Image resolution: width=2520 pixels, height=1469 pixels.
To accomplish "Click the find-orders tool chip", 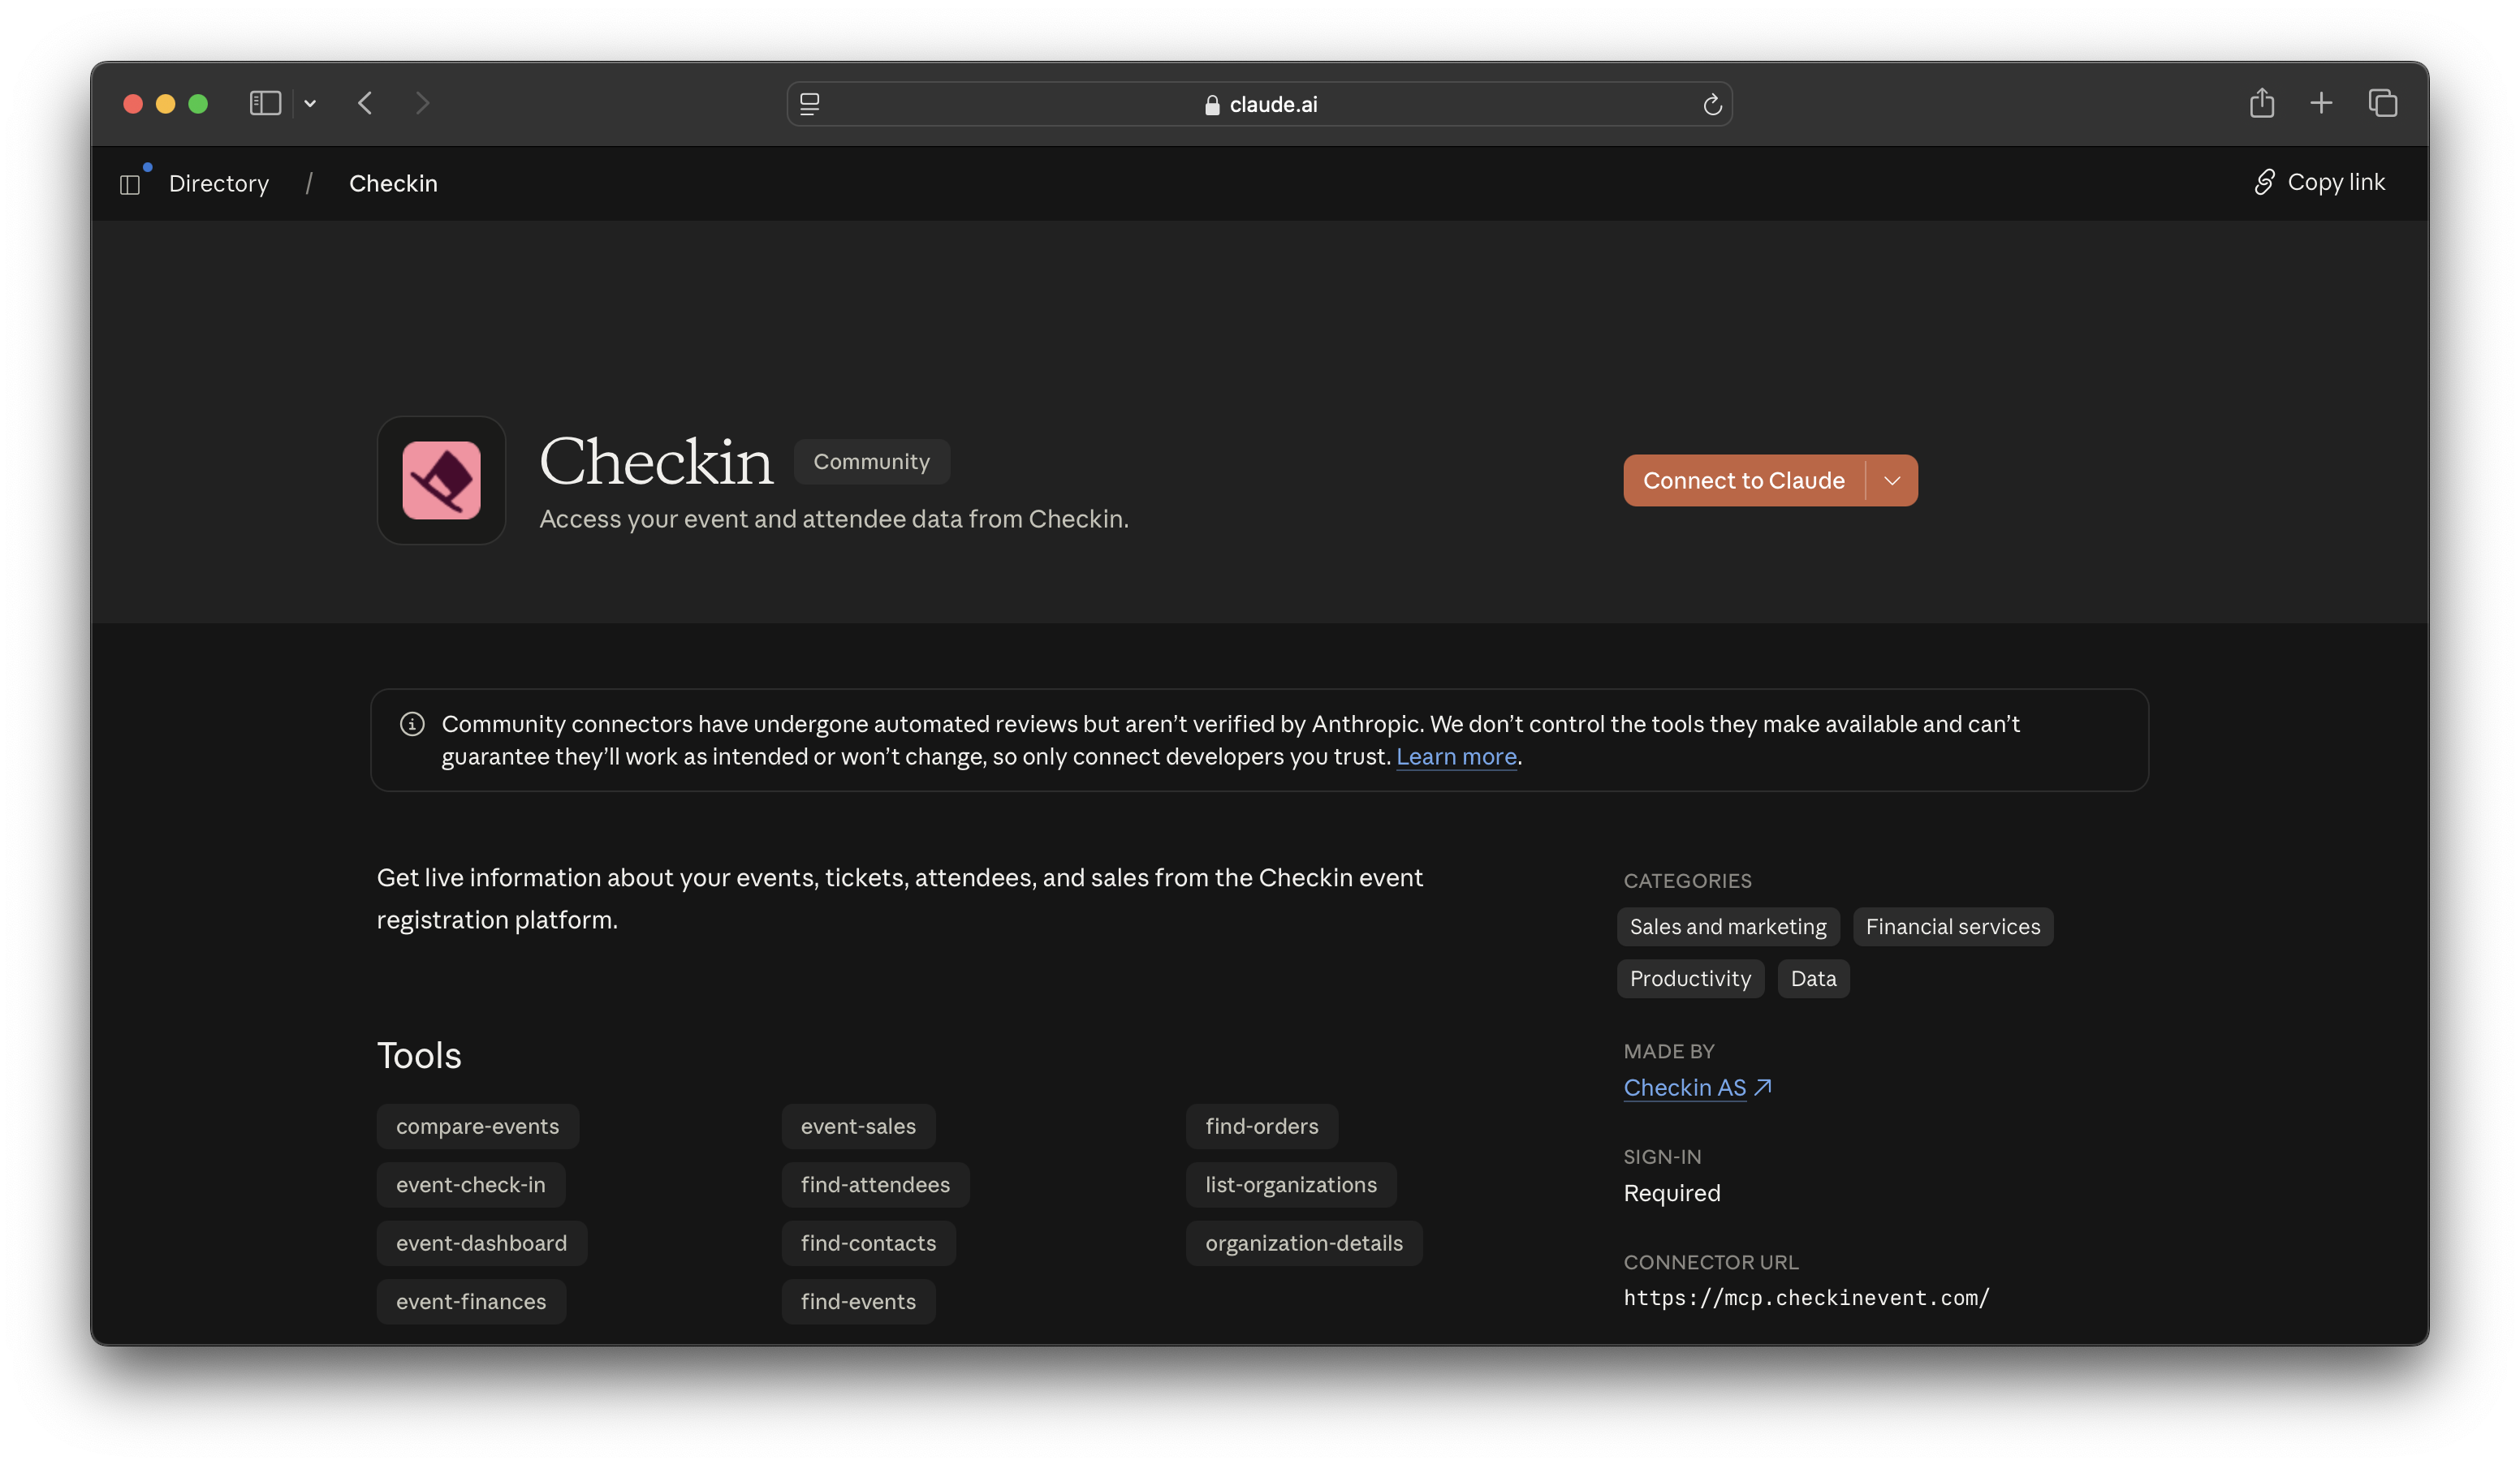I will coord(1261,1127).
